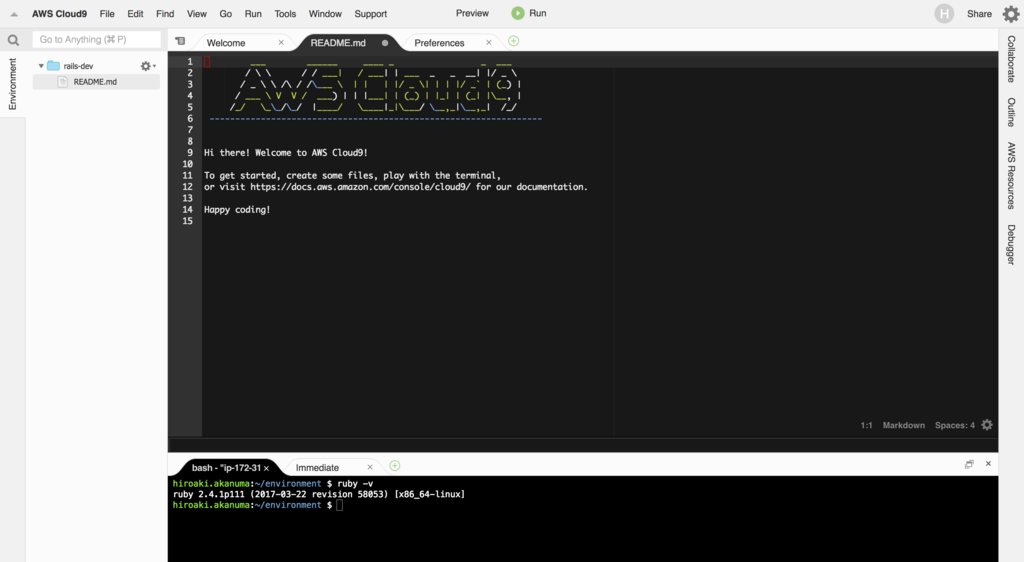1024x562 pixels.
Task: Open the Spaces: 4 indentation selector
Action: pos(954,425)
